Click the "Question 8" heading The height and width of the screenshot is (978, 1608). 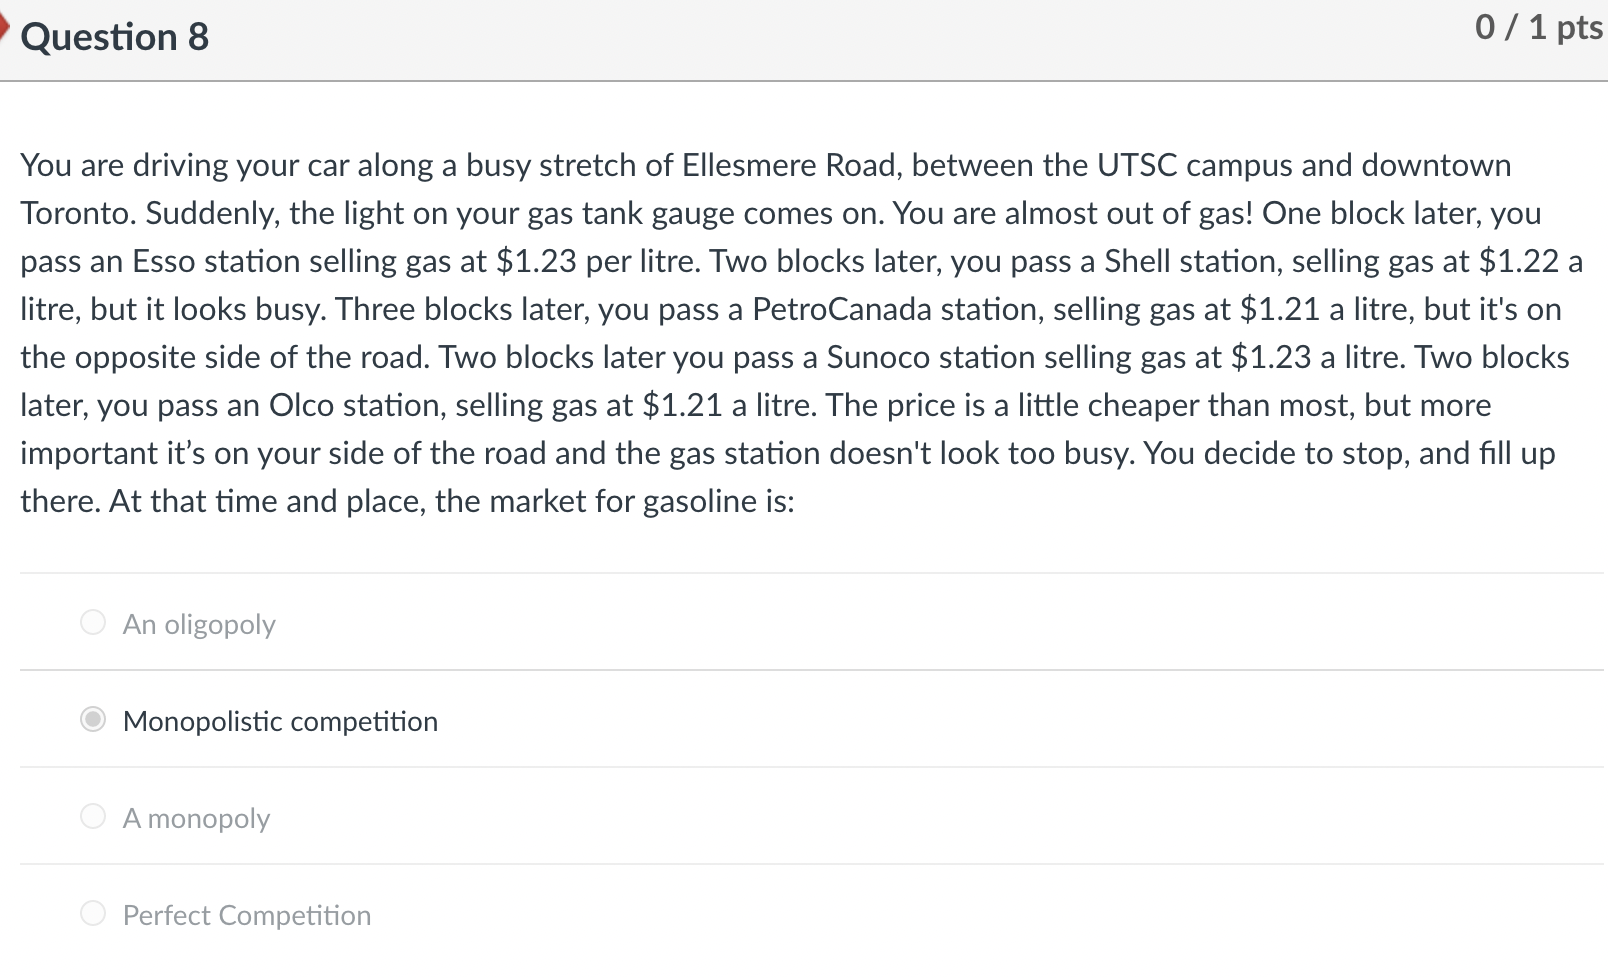[115, 37]
